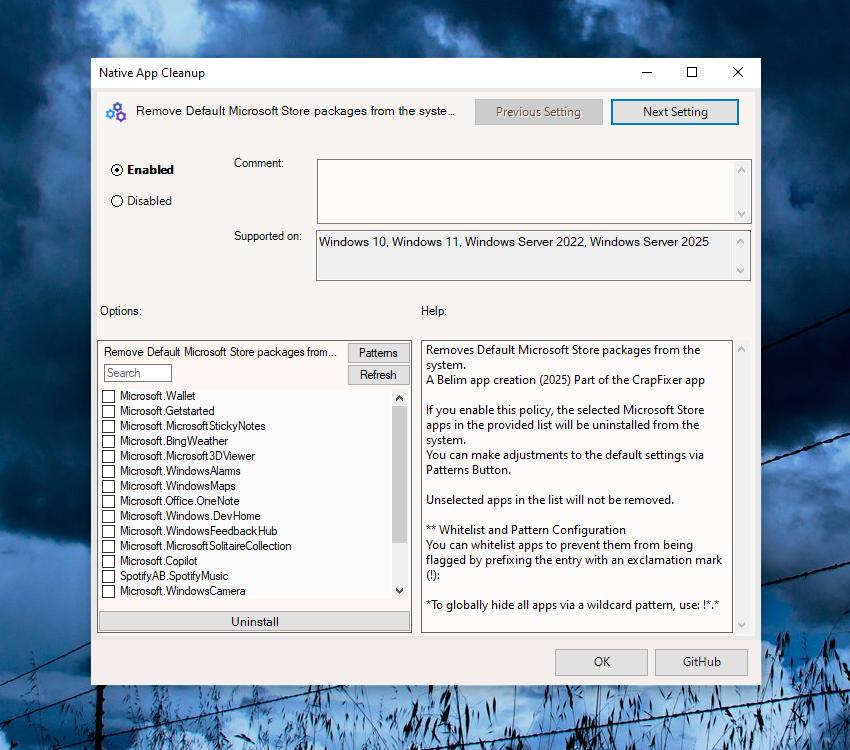Image resolution: width=850 pixels, height=750 pixels.
Task: Select the Enabled radio button
Action: [117, 170]
